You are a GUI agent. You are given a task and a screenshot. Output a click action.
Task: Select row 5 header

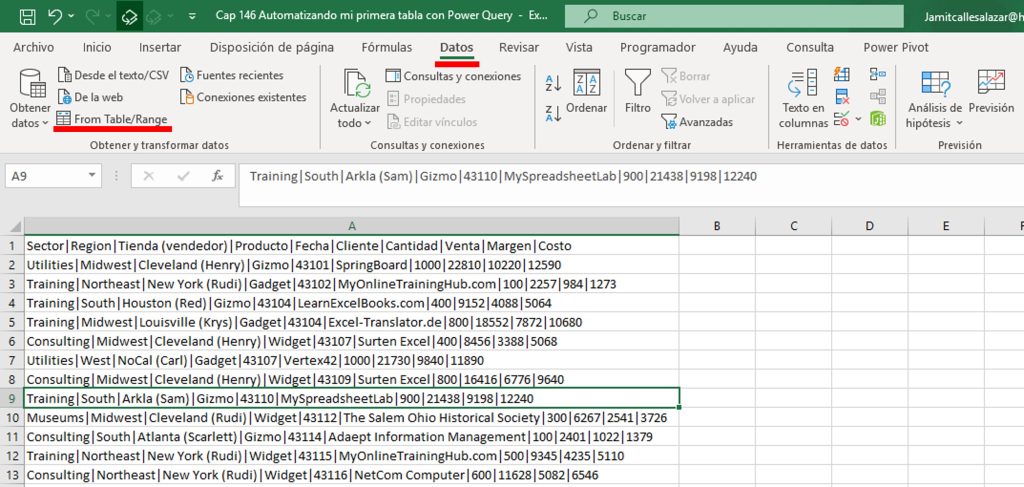click(x=12, y=322)
